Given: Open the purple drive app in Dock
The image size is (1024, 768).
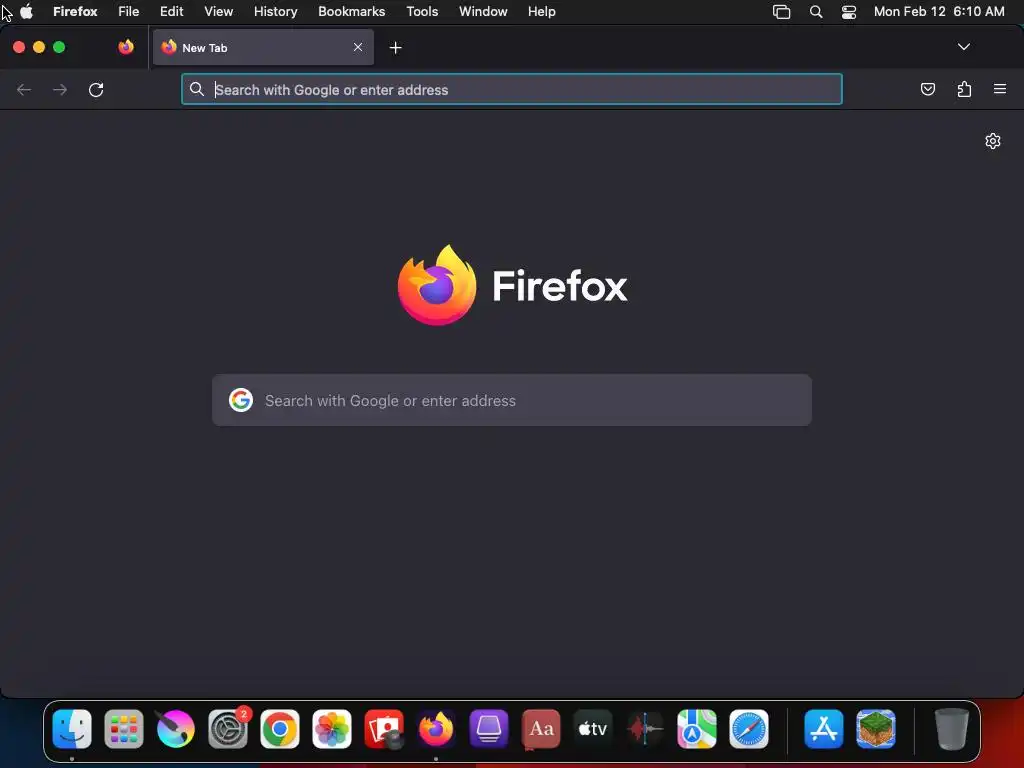Looking at the screenshot, I should pyautogui.click(x=488, y=729).
